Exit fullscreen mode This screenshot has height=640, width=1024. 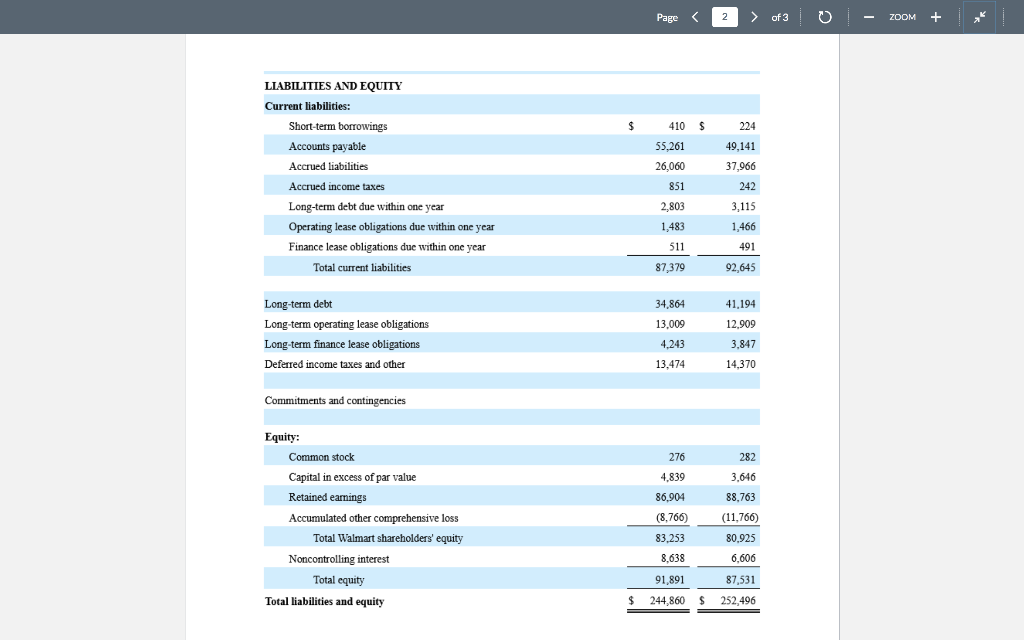[979, 17]
